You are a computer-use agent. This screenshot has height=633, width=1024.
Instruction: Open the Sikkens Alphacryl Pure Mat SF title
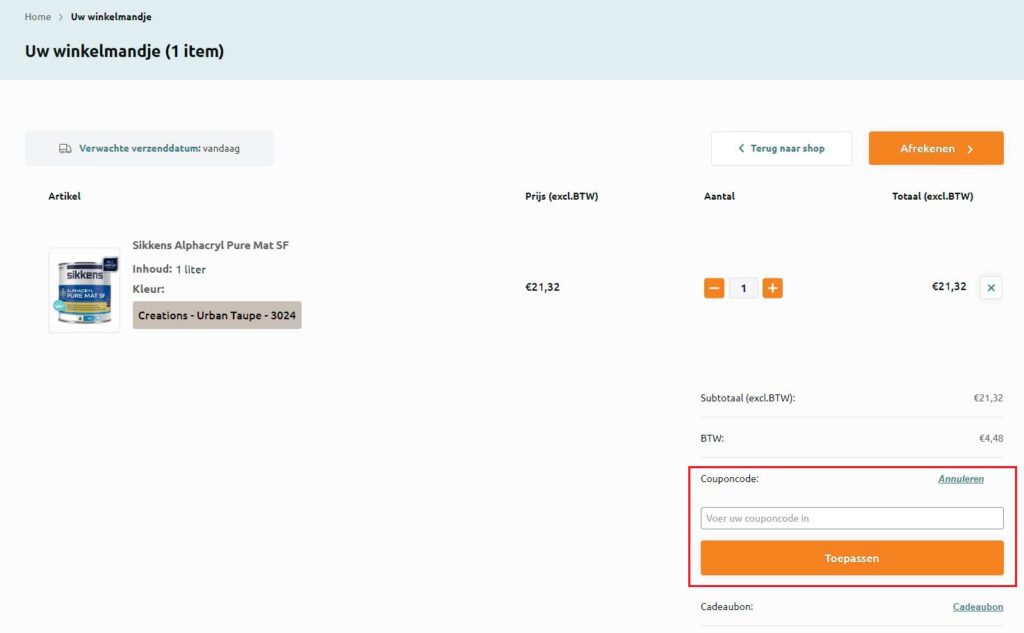click(210, 245)
